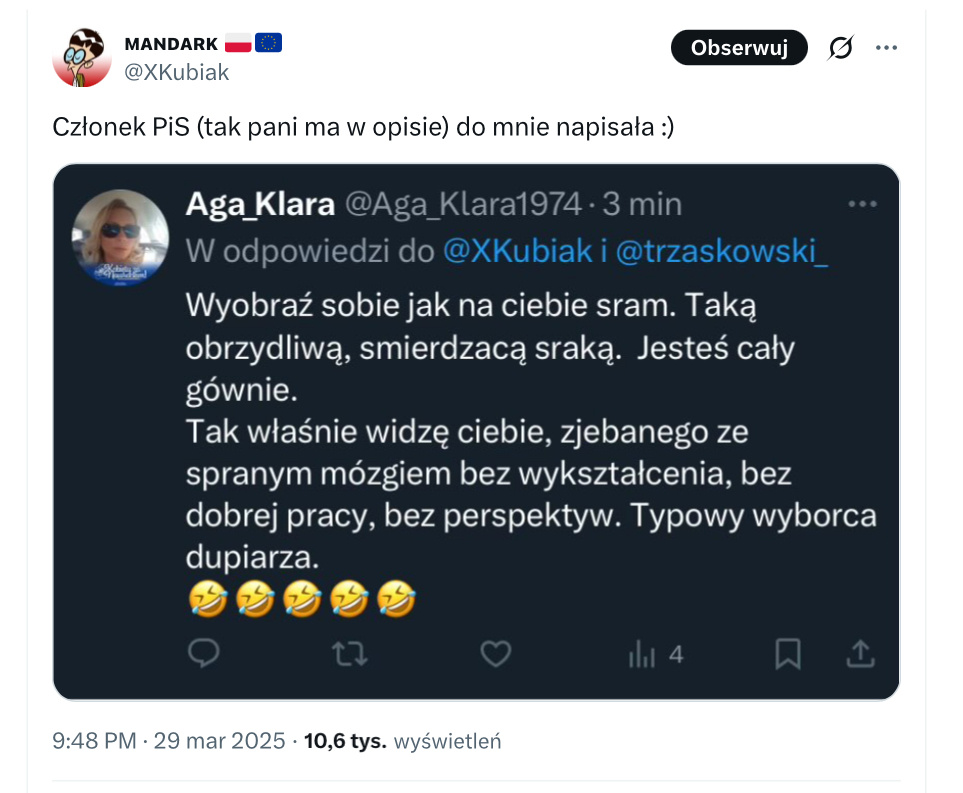Click the reply speech bubble icon
Image resolution: width=963 pixels, height=793 pixels.
[204, 654]
